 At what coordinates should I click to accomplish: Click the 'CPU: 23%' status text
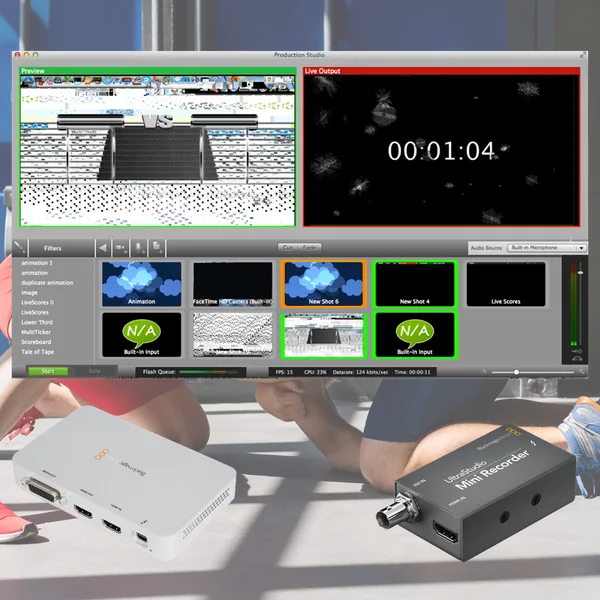pyautogui.click(x=315, y=372)
